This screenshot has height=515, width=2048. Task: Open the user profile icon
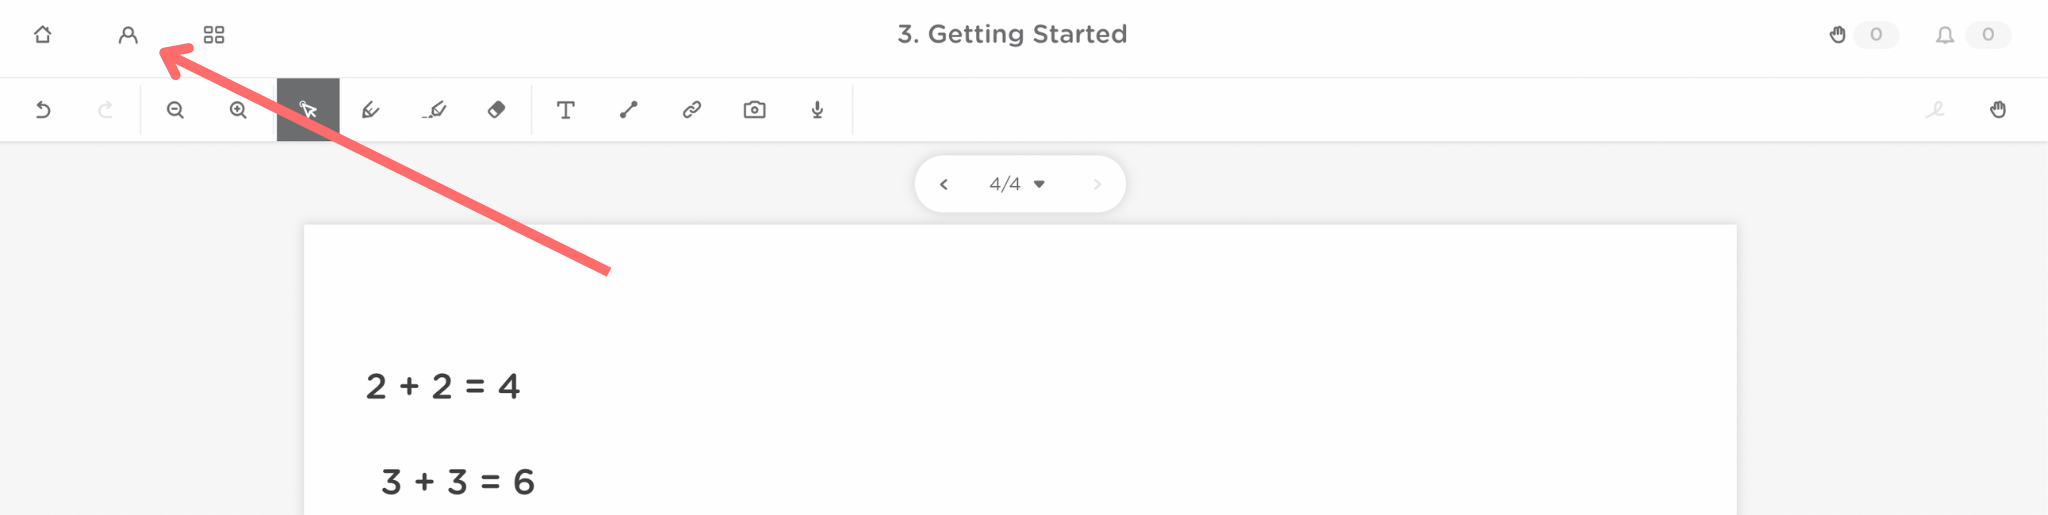click(128, 35)
